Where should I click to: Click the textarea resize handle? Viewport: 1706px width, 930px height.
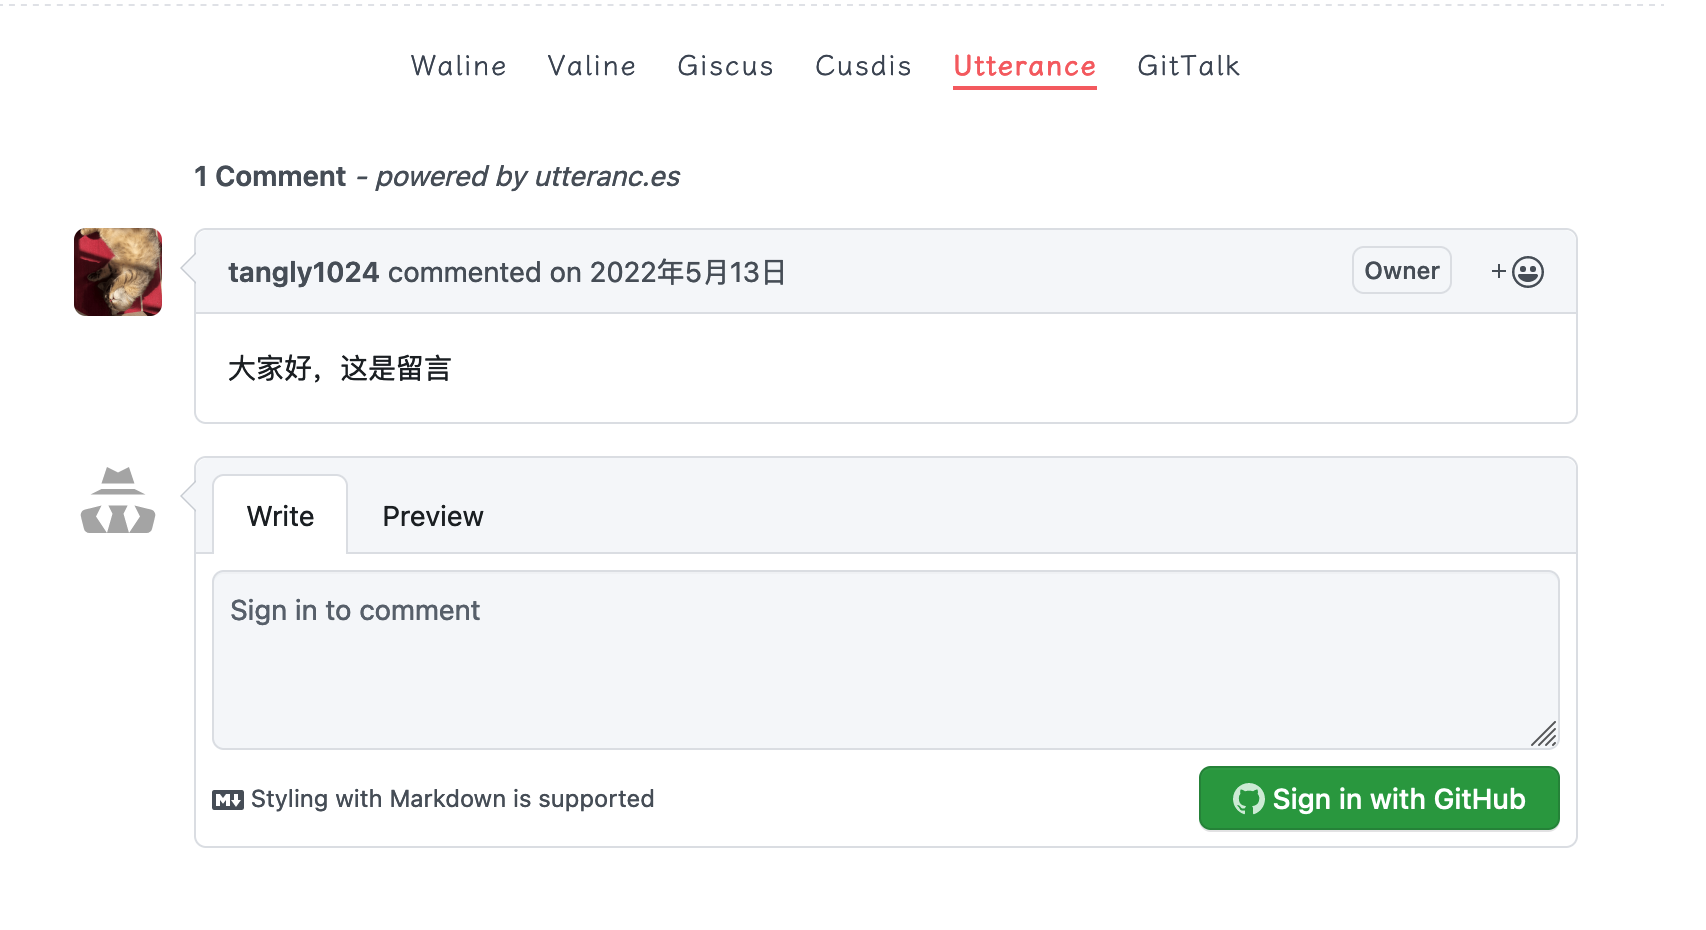click(1544, 734)
